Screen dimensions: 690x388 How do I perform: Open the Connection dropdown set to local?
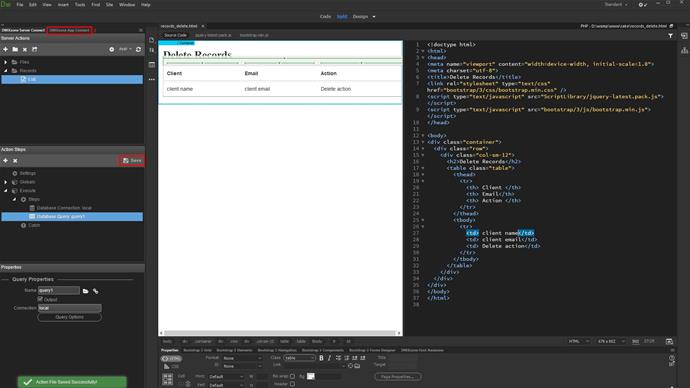tap(70, 308)
